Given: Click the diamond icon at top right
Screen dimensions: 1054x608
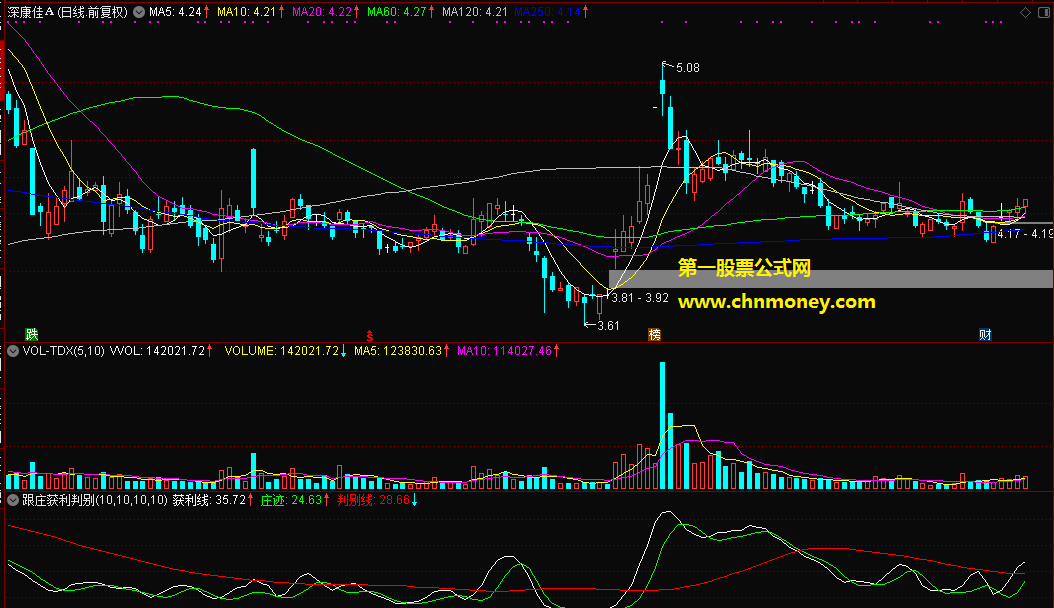Looking at the screenshot, I should click(1025, 12).
